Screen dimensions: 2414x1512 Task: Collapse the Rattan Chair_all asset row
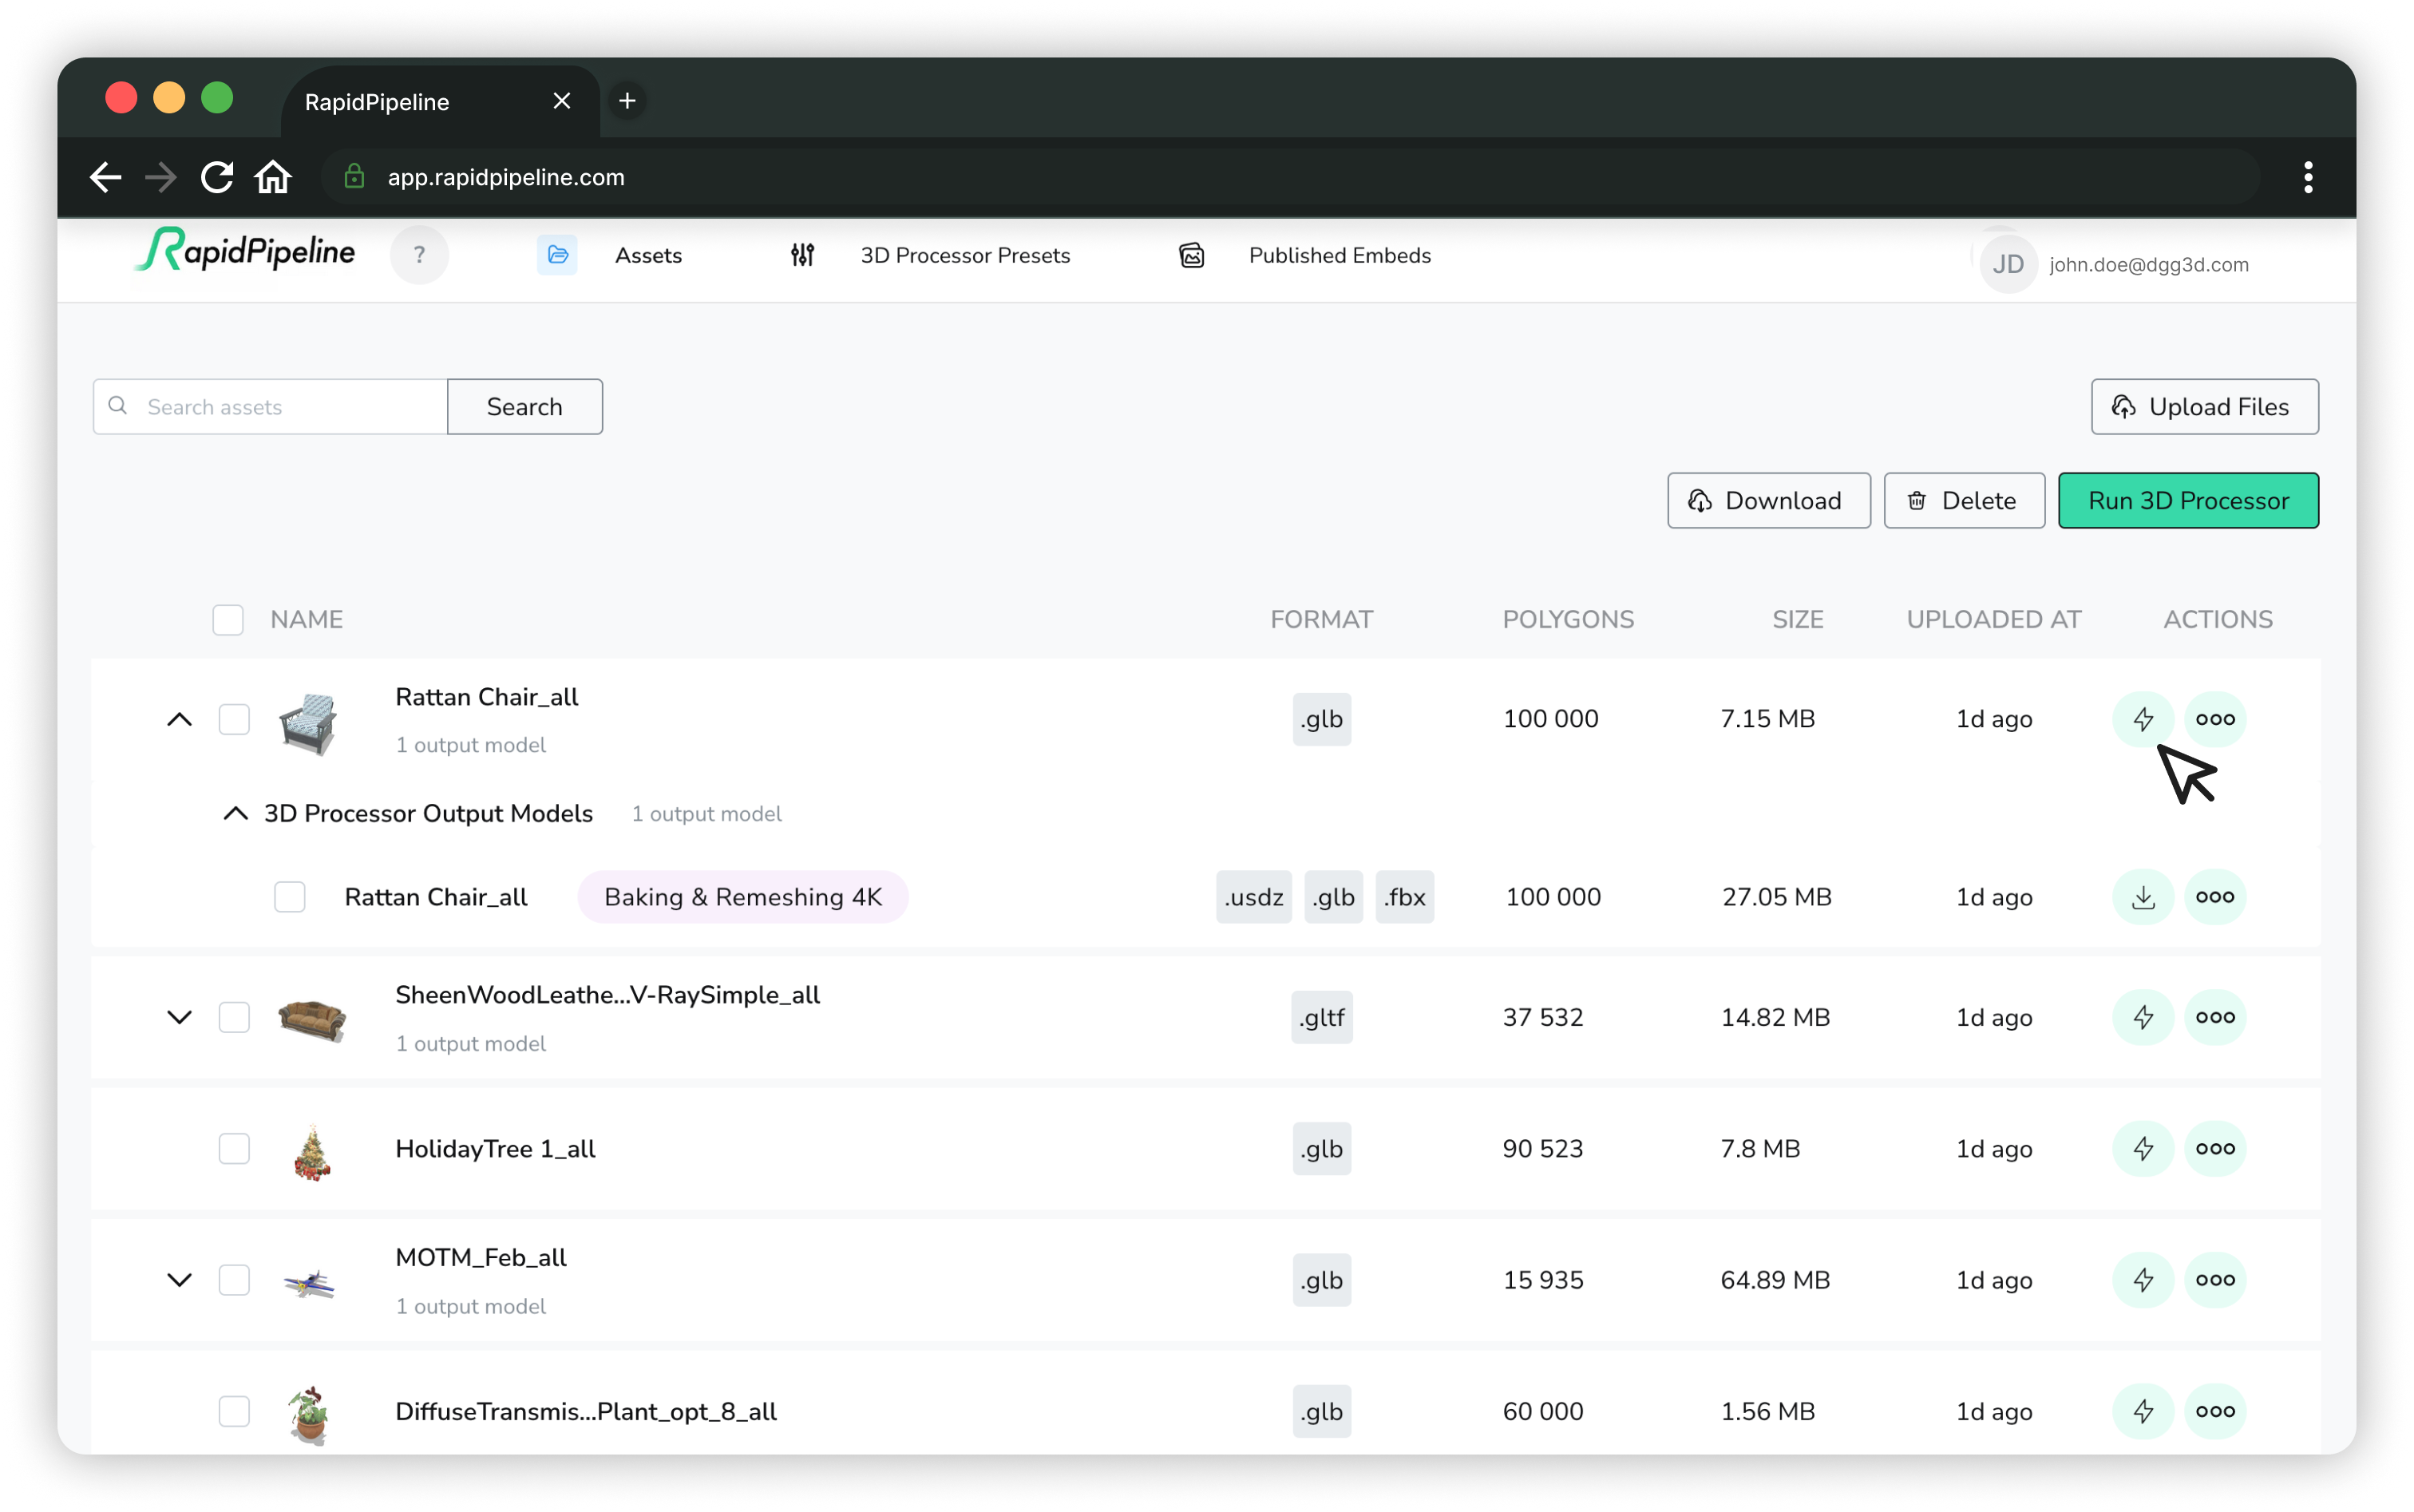pos(178,718)
